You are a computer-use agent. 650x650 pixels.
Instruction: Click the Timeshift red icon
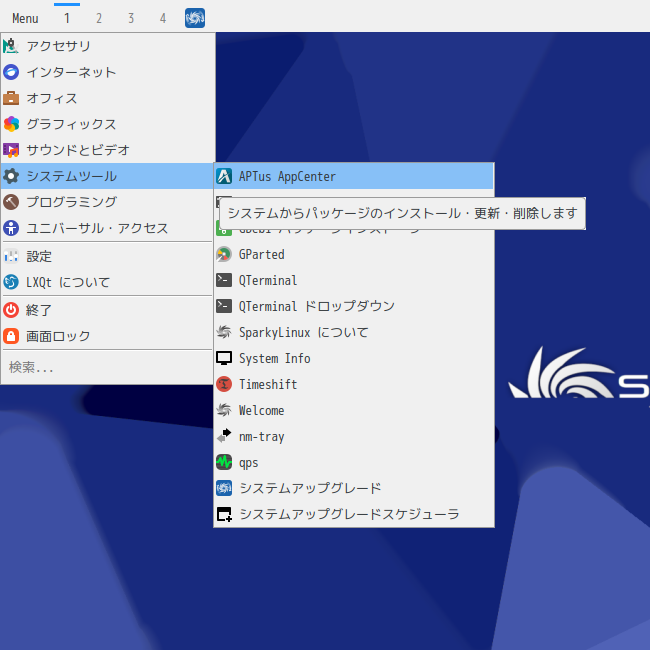tap(224, 384)
